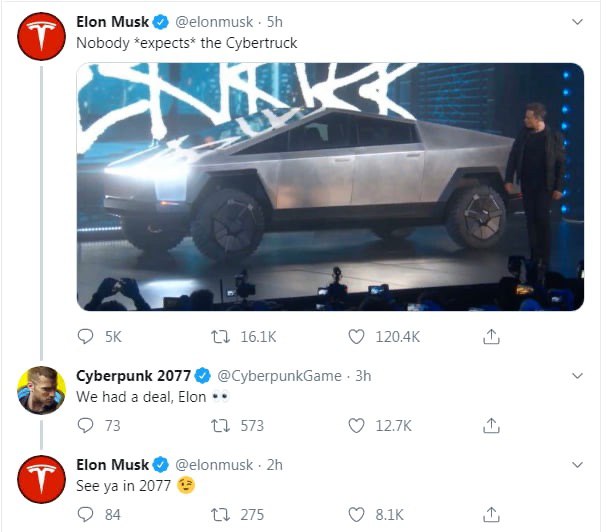
Task: Share the Cybertruck tweet
Action: pyautogui.click(x=491, y=337)
